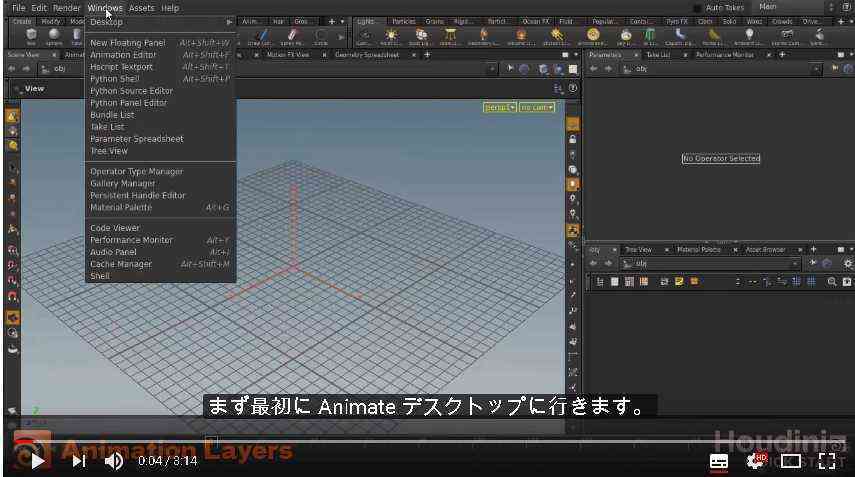Select the viewport Select tool icon at top left
The height and width of the screenshot is (477, 855).
pos(12,116)
